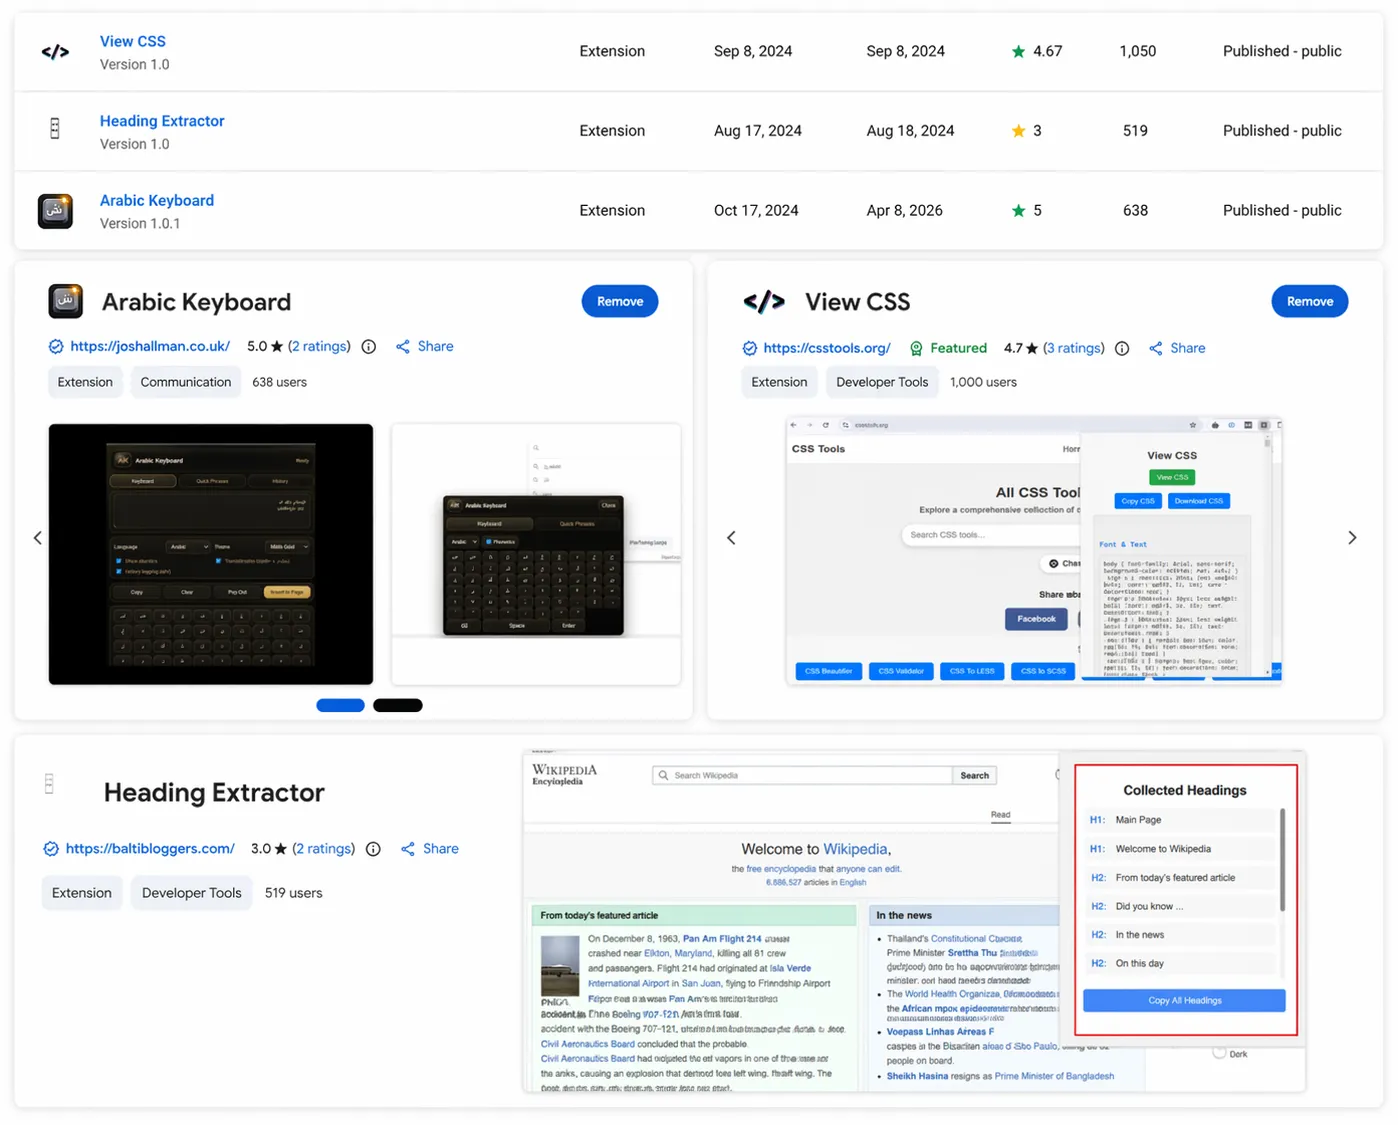Click the Share text on the Arabic Keyboard card
1398x1125 pixels.
click(435, 347)
